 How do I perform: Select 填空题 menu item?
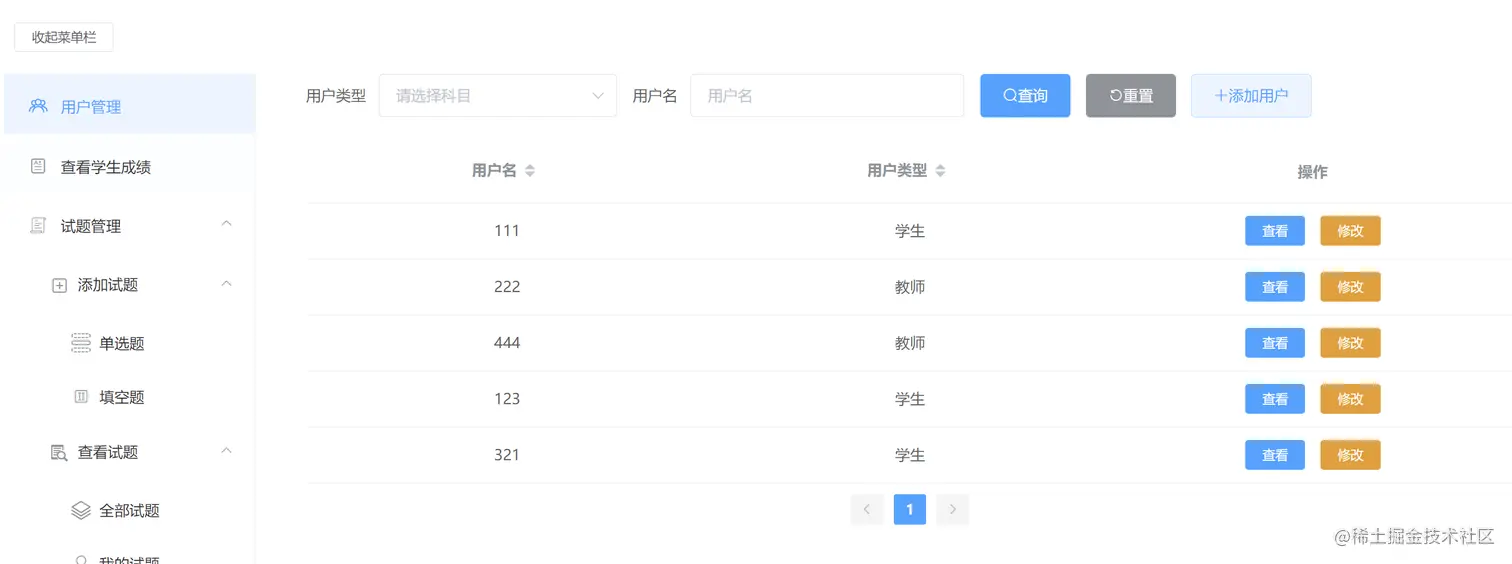[130, 397]
